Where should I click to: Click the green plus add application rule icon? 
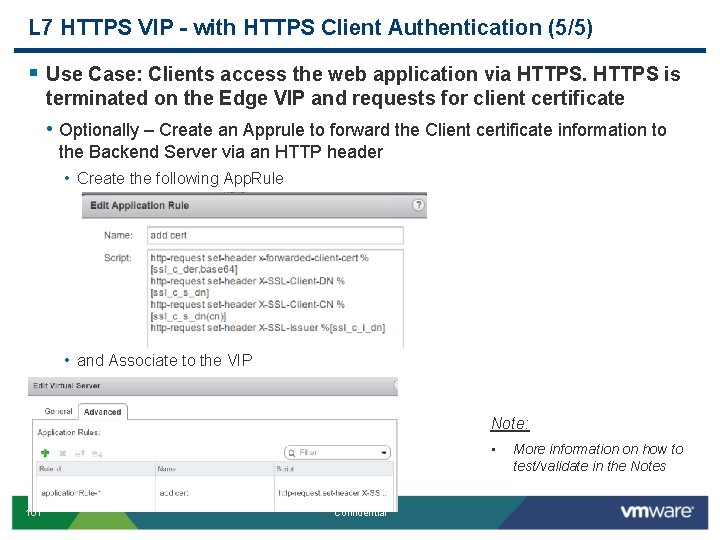point(45,453)
